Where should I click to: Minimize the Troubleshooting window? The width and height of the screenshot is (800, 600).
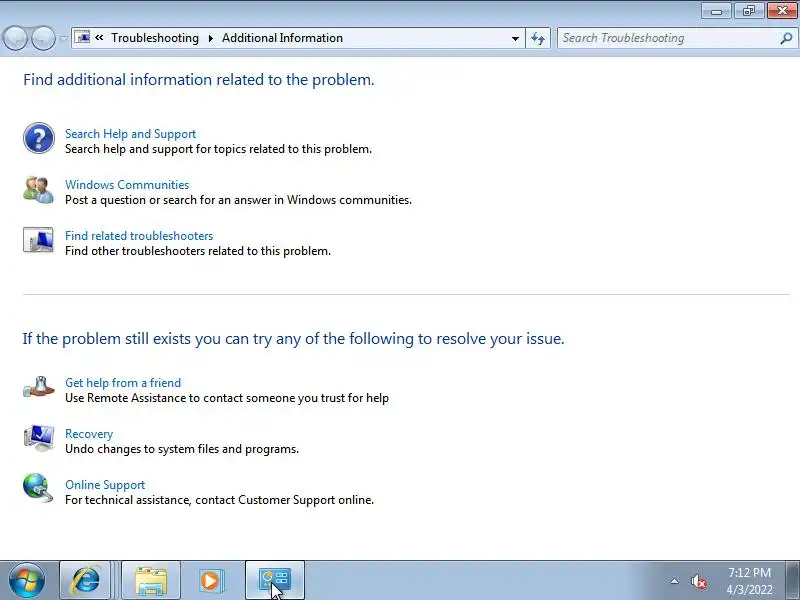click(x=716, y=11)
